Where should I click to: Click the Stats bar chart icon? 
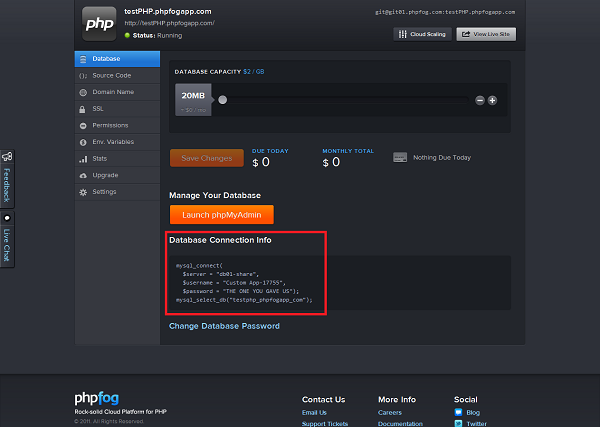[83, 159]
